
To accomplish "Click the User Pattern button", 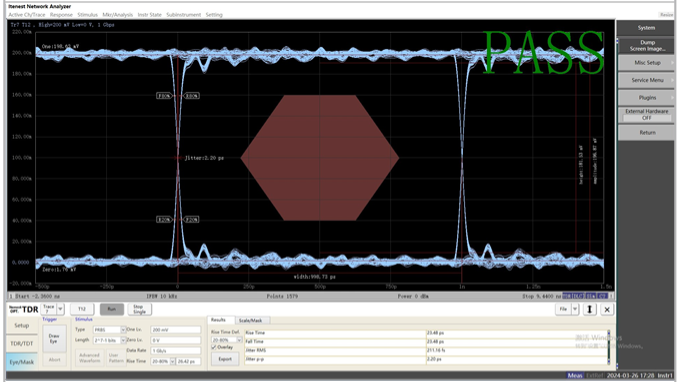I will pyautogui.click(x=116, y=358).
